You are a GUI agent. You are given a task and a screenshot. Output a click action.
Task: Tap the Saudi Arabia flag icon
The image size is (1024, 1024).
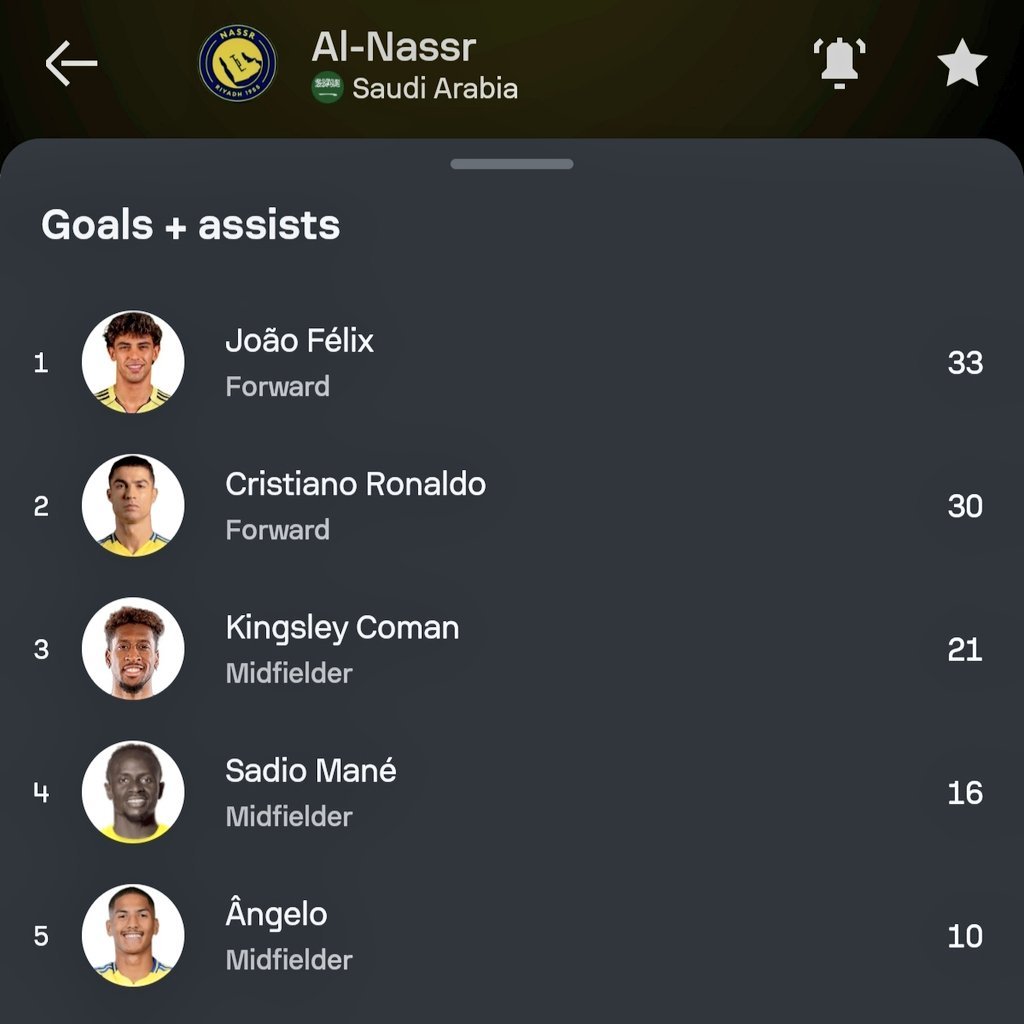pos(327,88)
